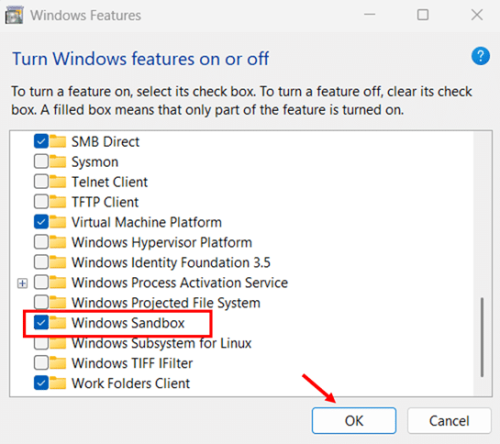Maximize the Windows Features window
The image size is (500, 444).
point(423,15)
